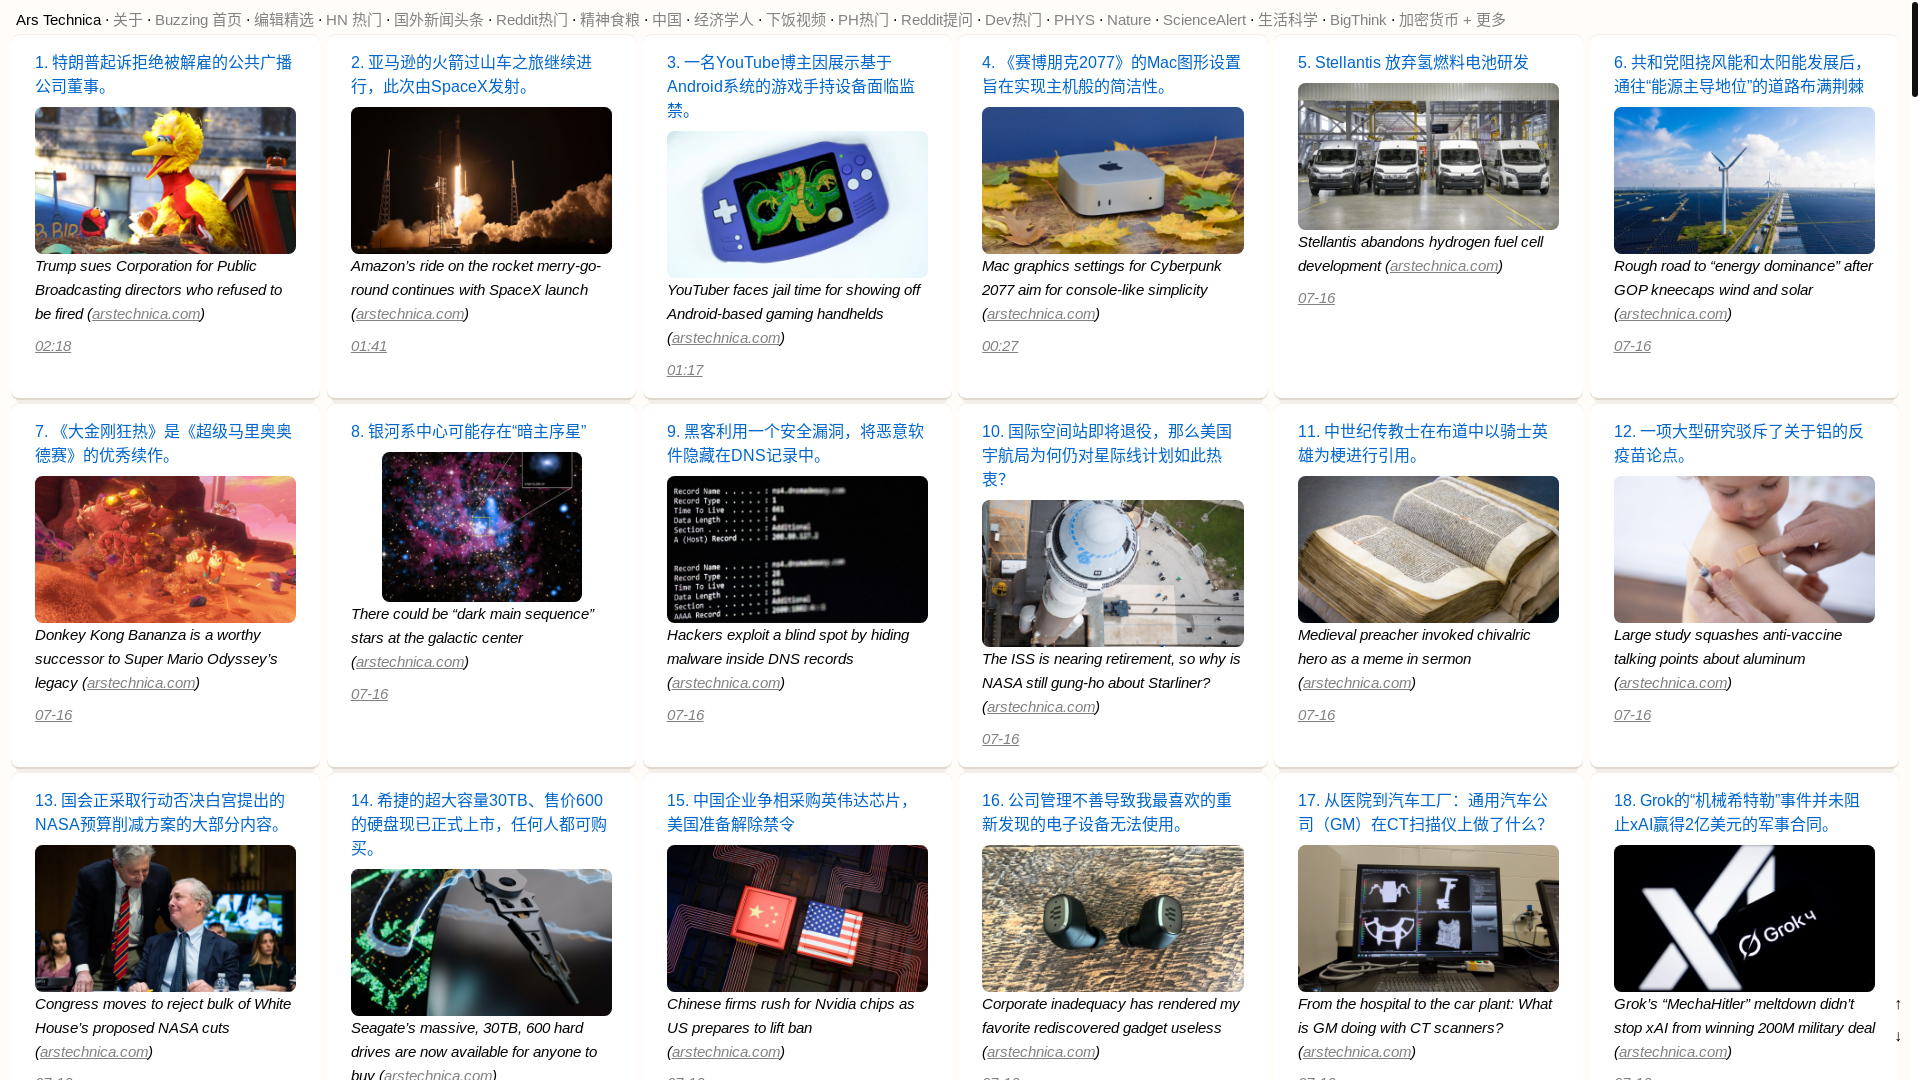Screen dimensions: 1920x1080
Task: Click the page's vertical scrollbar thumb
Action: point(1914,48)
